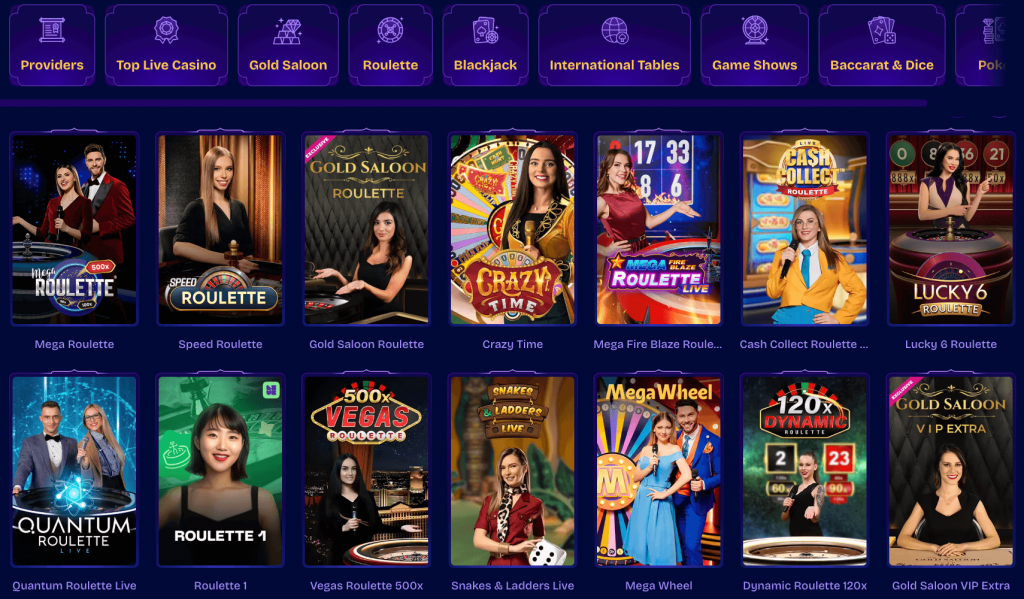
Task: Launch the Quantum Roulette Live thumbnail
Action: tap(74, 470)
